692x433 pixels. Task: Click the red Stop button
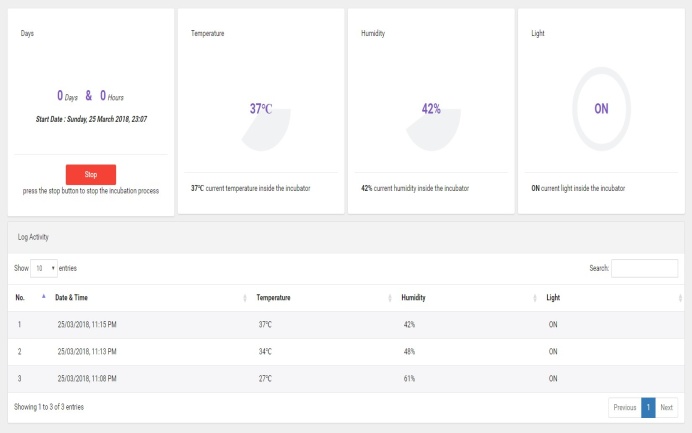pyautogui.click(x=91, y=174)
